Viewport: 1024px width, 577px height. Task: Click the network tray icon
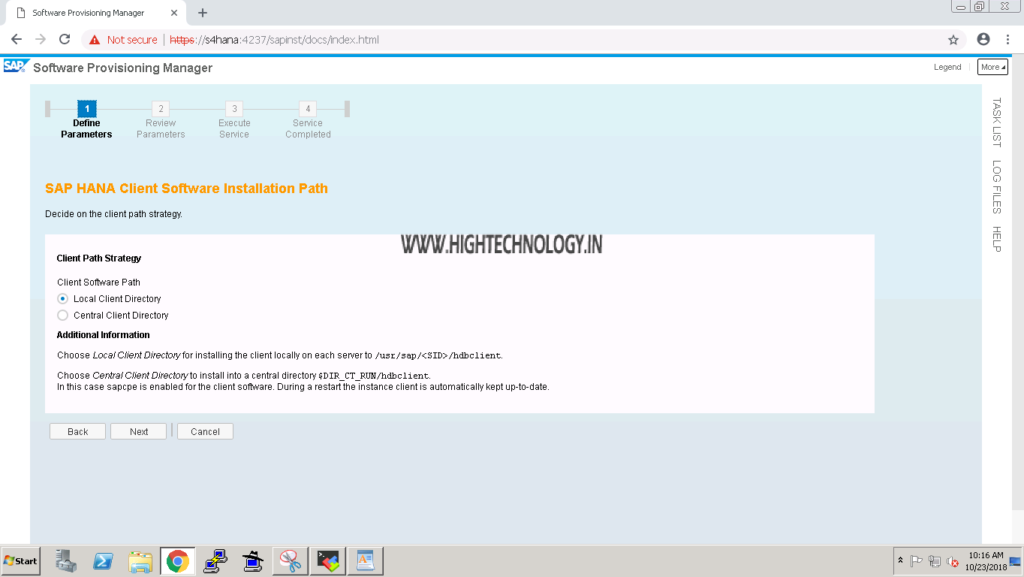coord(935,561)
